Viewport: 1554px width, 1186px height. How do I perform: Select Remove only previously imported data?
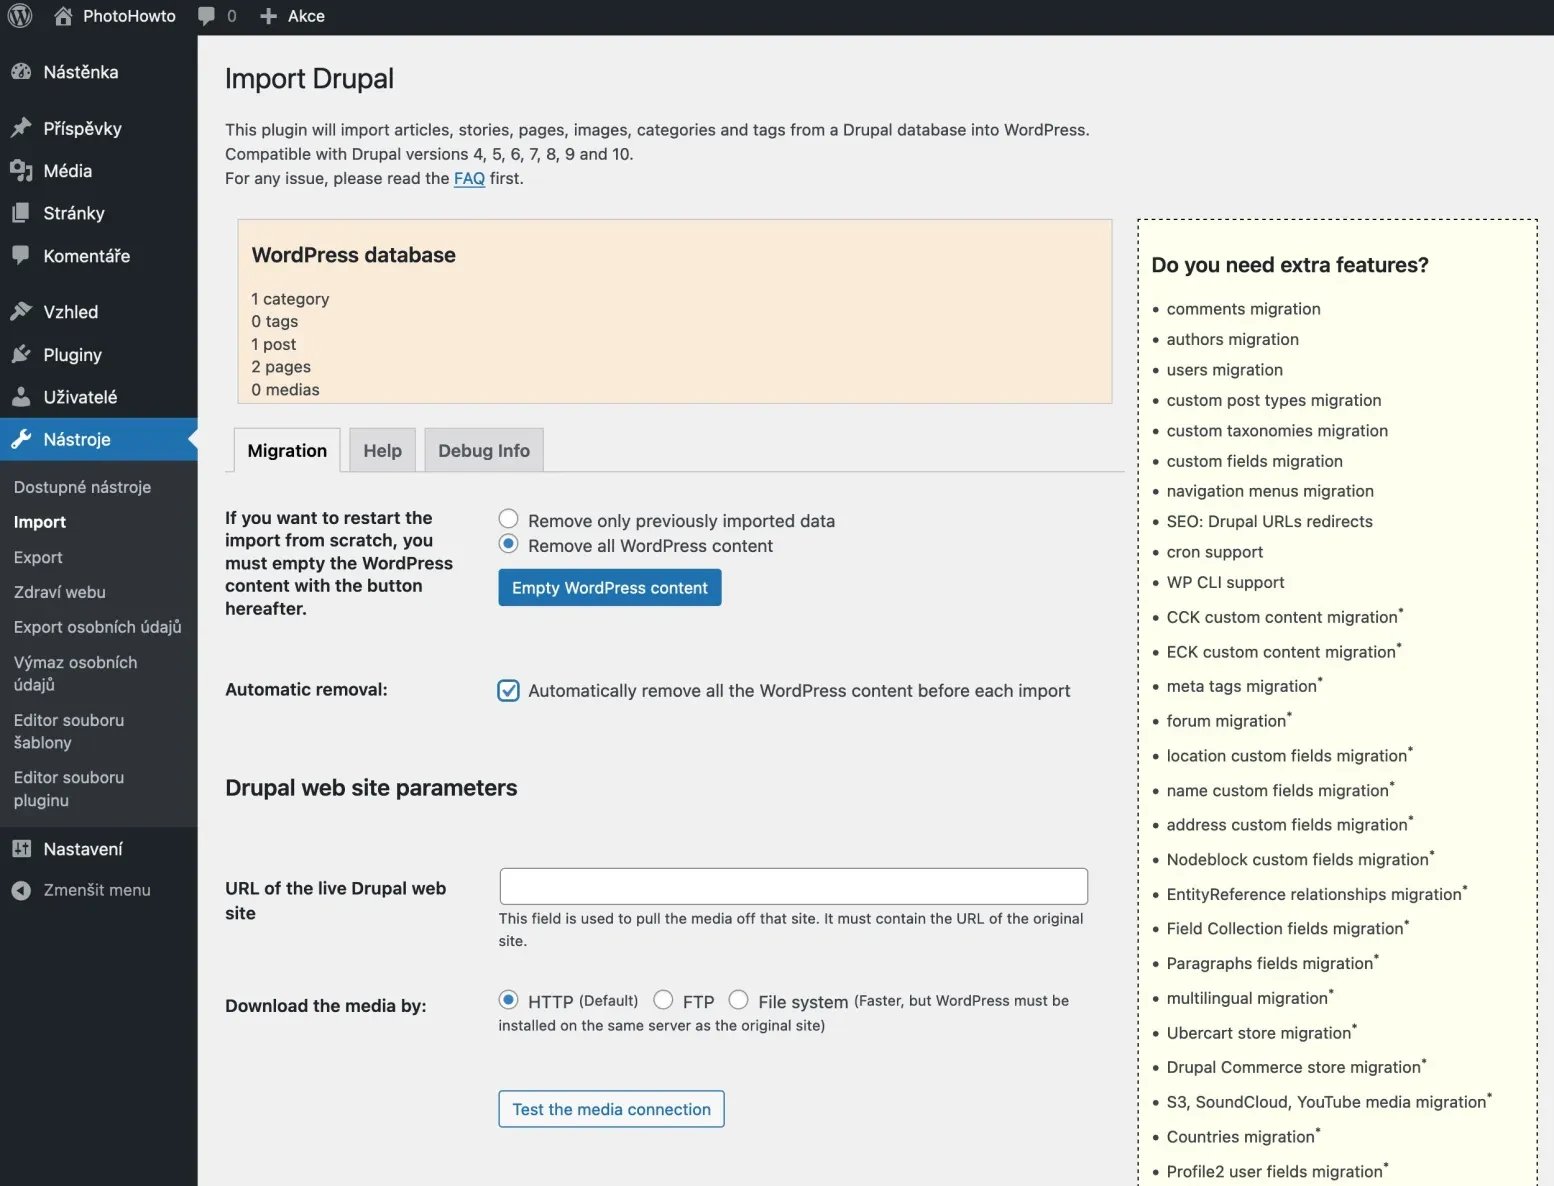coord(508,519)
